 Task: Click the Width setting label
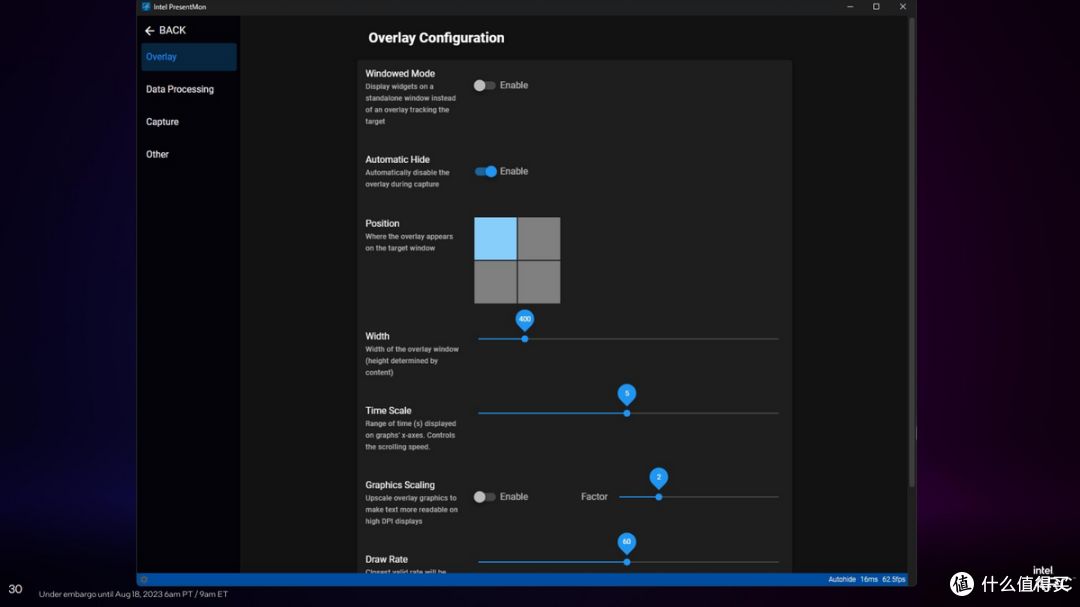pyautogui.click(x=377, y=336)
